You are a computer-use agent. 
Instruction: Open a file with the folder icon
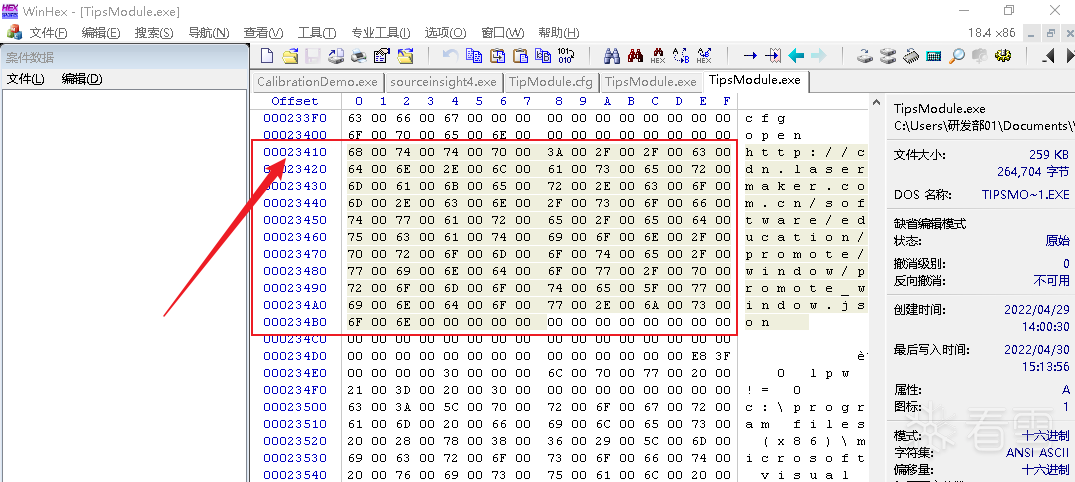pyautogui.click(x=291, y=56)
